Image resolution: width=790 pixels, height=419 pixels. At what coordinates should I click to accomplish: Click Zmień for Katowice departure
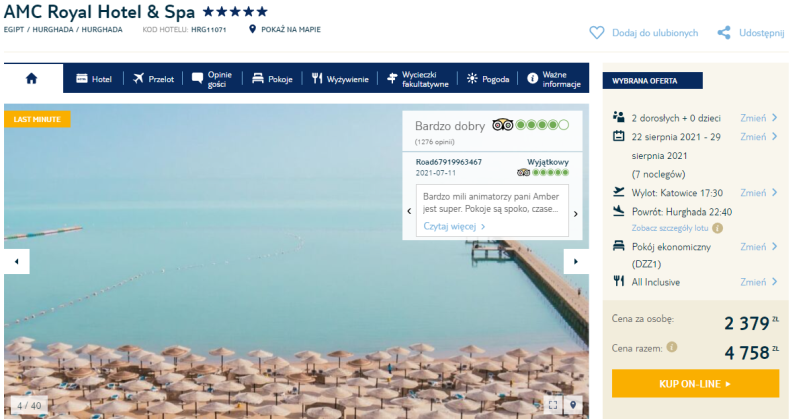[759, 192]
